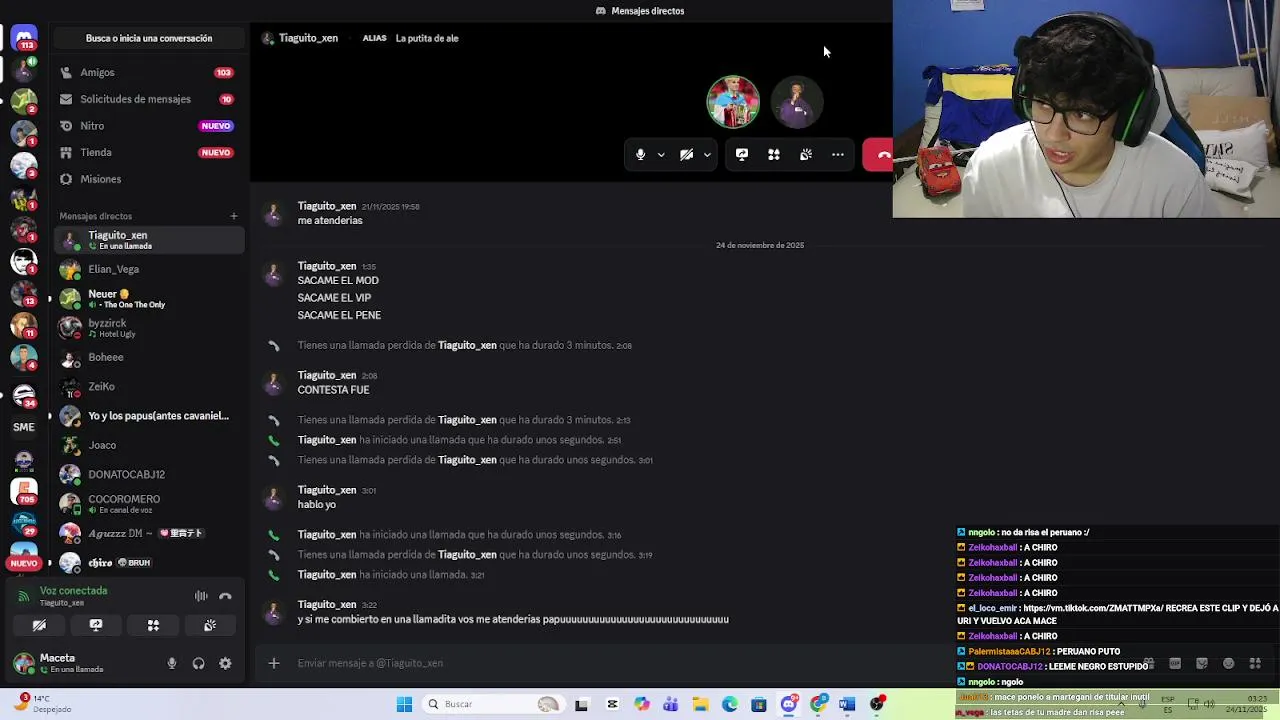The height and width of the screenshot is (720, 1280).
Task: Open the Tienda page
Action: coord(149,153)
